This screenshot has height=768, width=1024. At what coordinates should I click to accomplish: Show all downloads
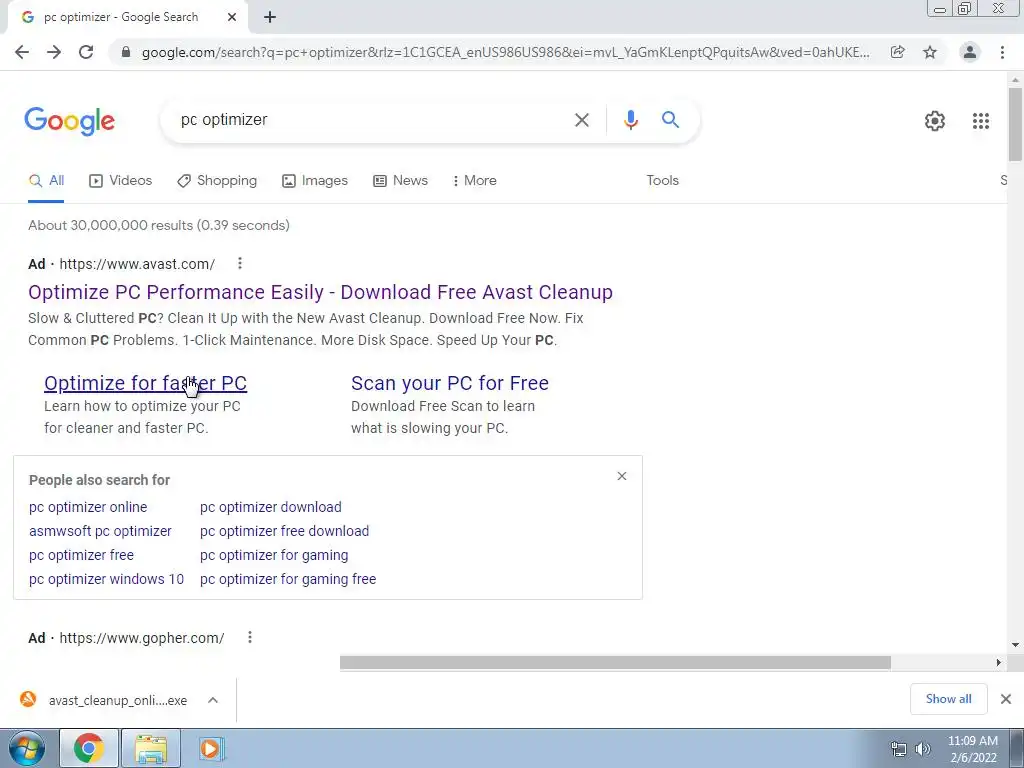948,699
